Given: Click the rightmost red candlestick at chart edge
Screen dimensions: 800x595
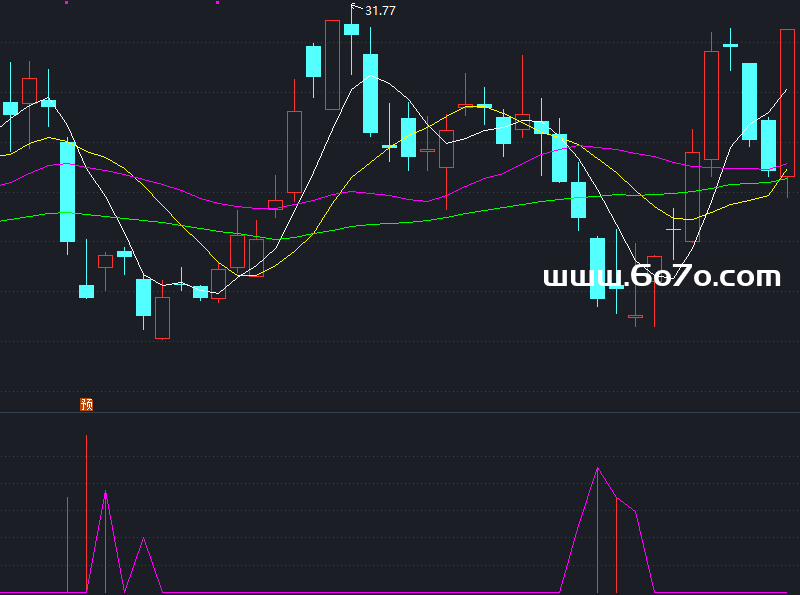Looking at the screenshot, I should (x=787, y=100).
